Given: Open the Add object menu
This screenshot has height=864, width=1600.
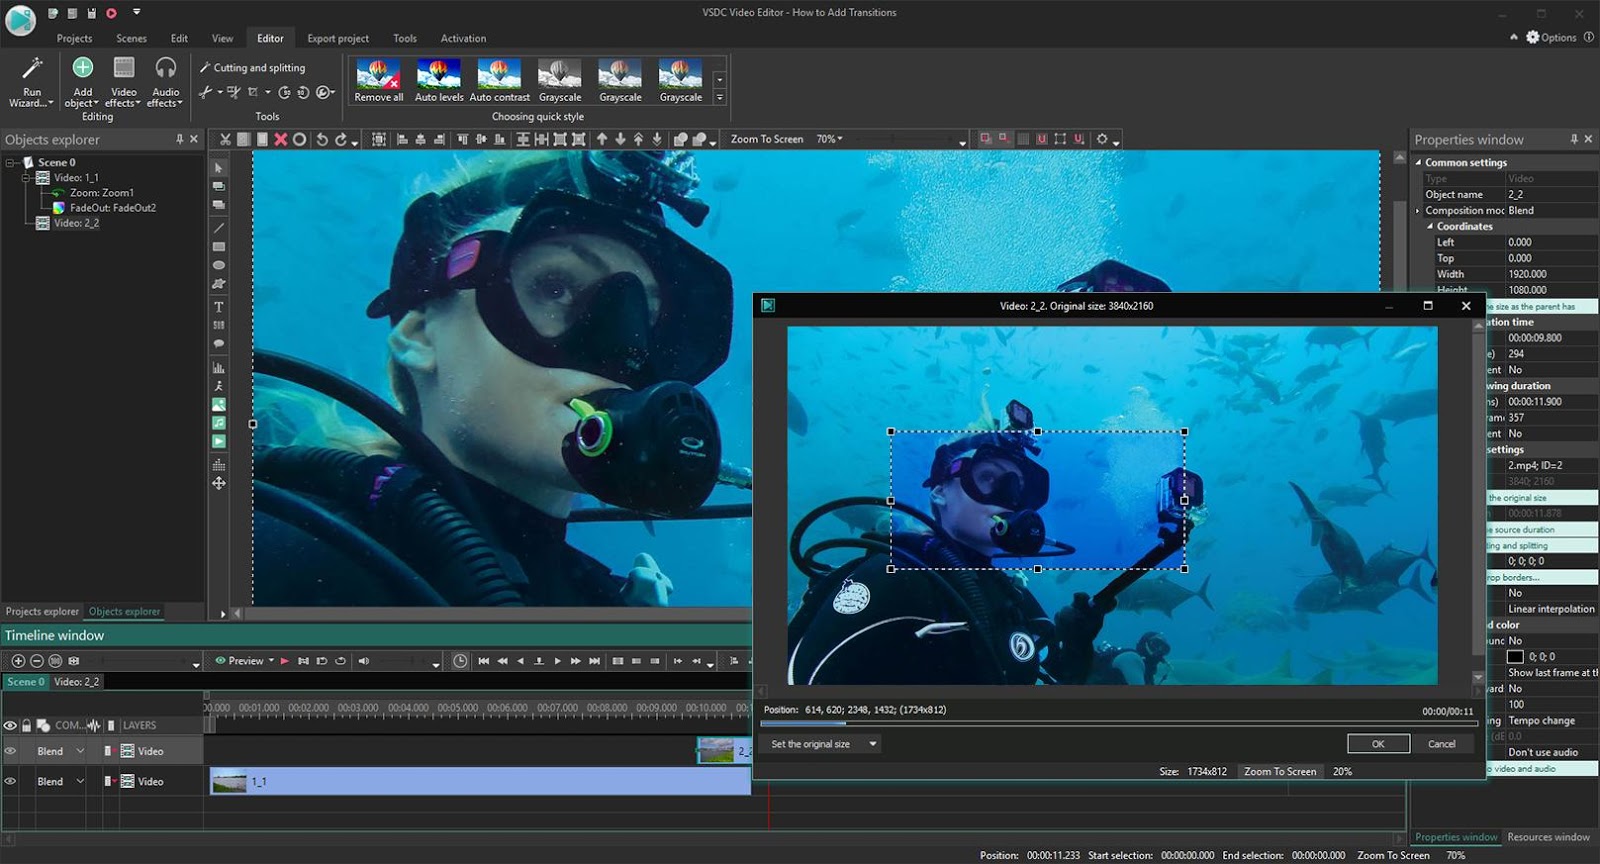Looking at the screenshot, I should point(82,82).
